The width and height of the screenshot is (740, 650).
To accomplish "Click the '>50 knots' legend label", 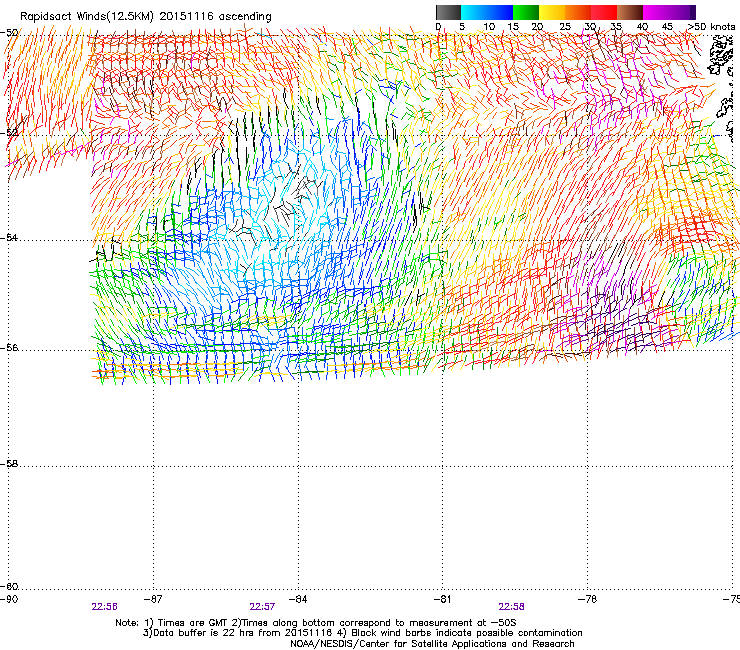I will (x=711, y=26).
